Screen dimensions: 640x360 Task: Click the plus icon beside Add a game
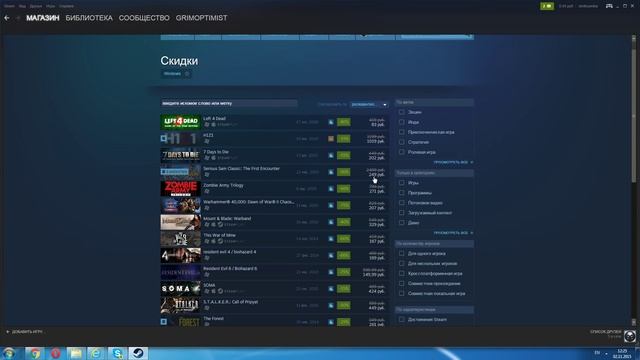(7, 332)
